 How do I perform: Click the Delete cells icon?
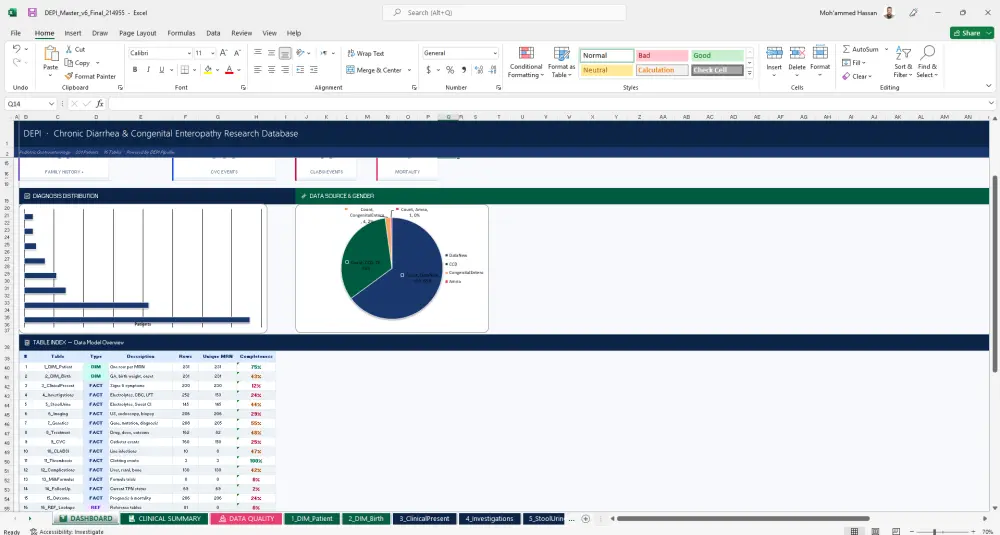click(797, 54)
